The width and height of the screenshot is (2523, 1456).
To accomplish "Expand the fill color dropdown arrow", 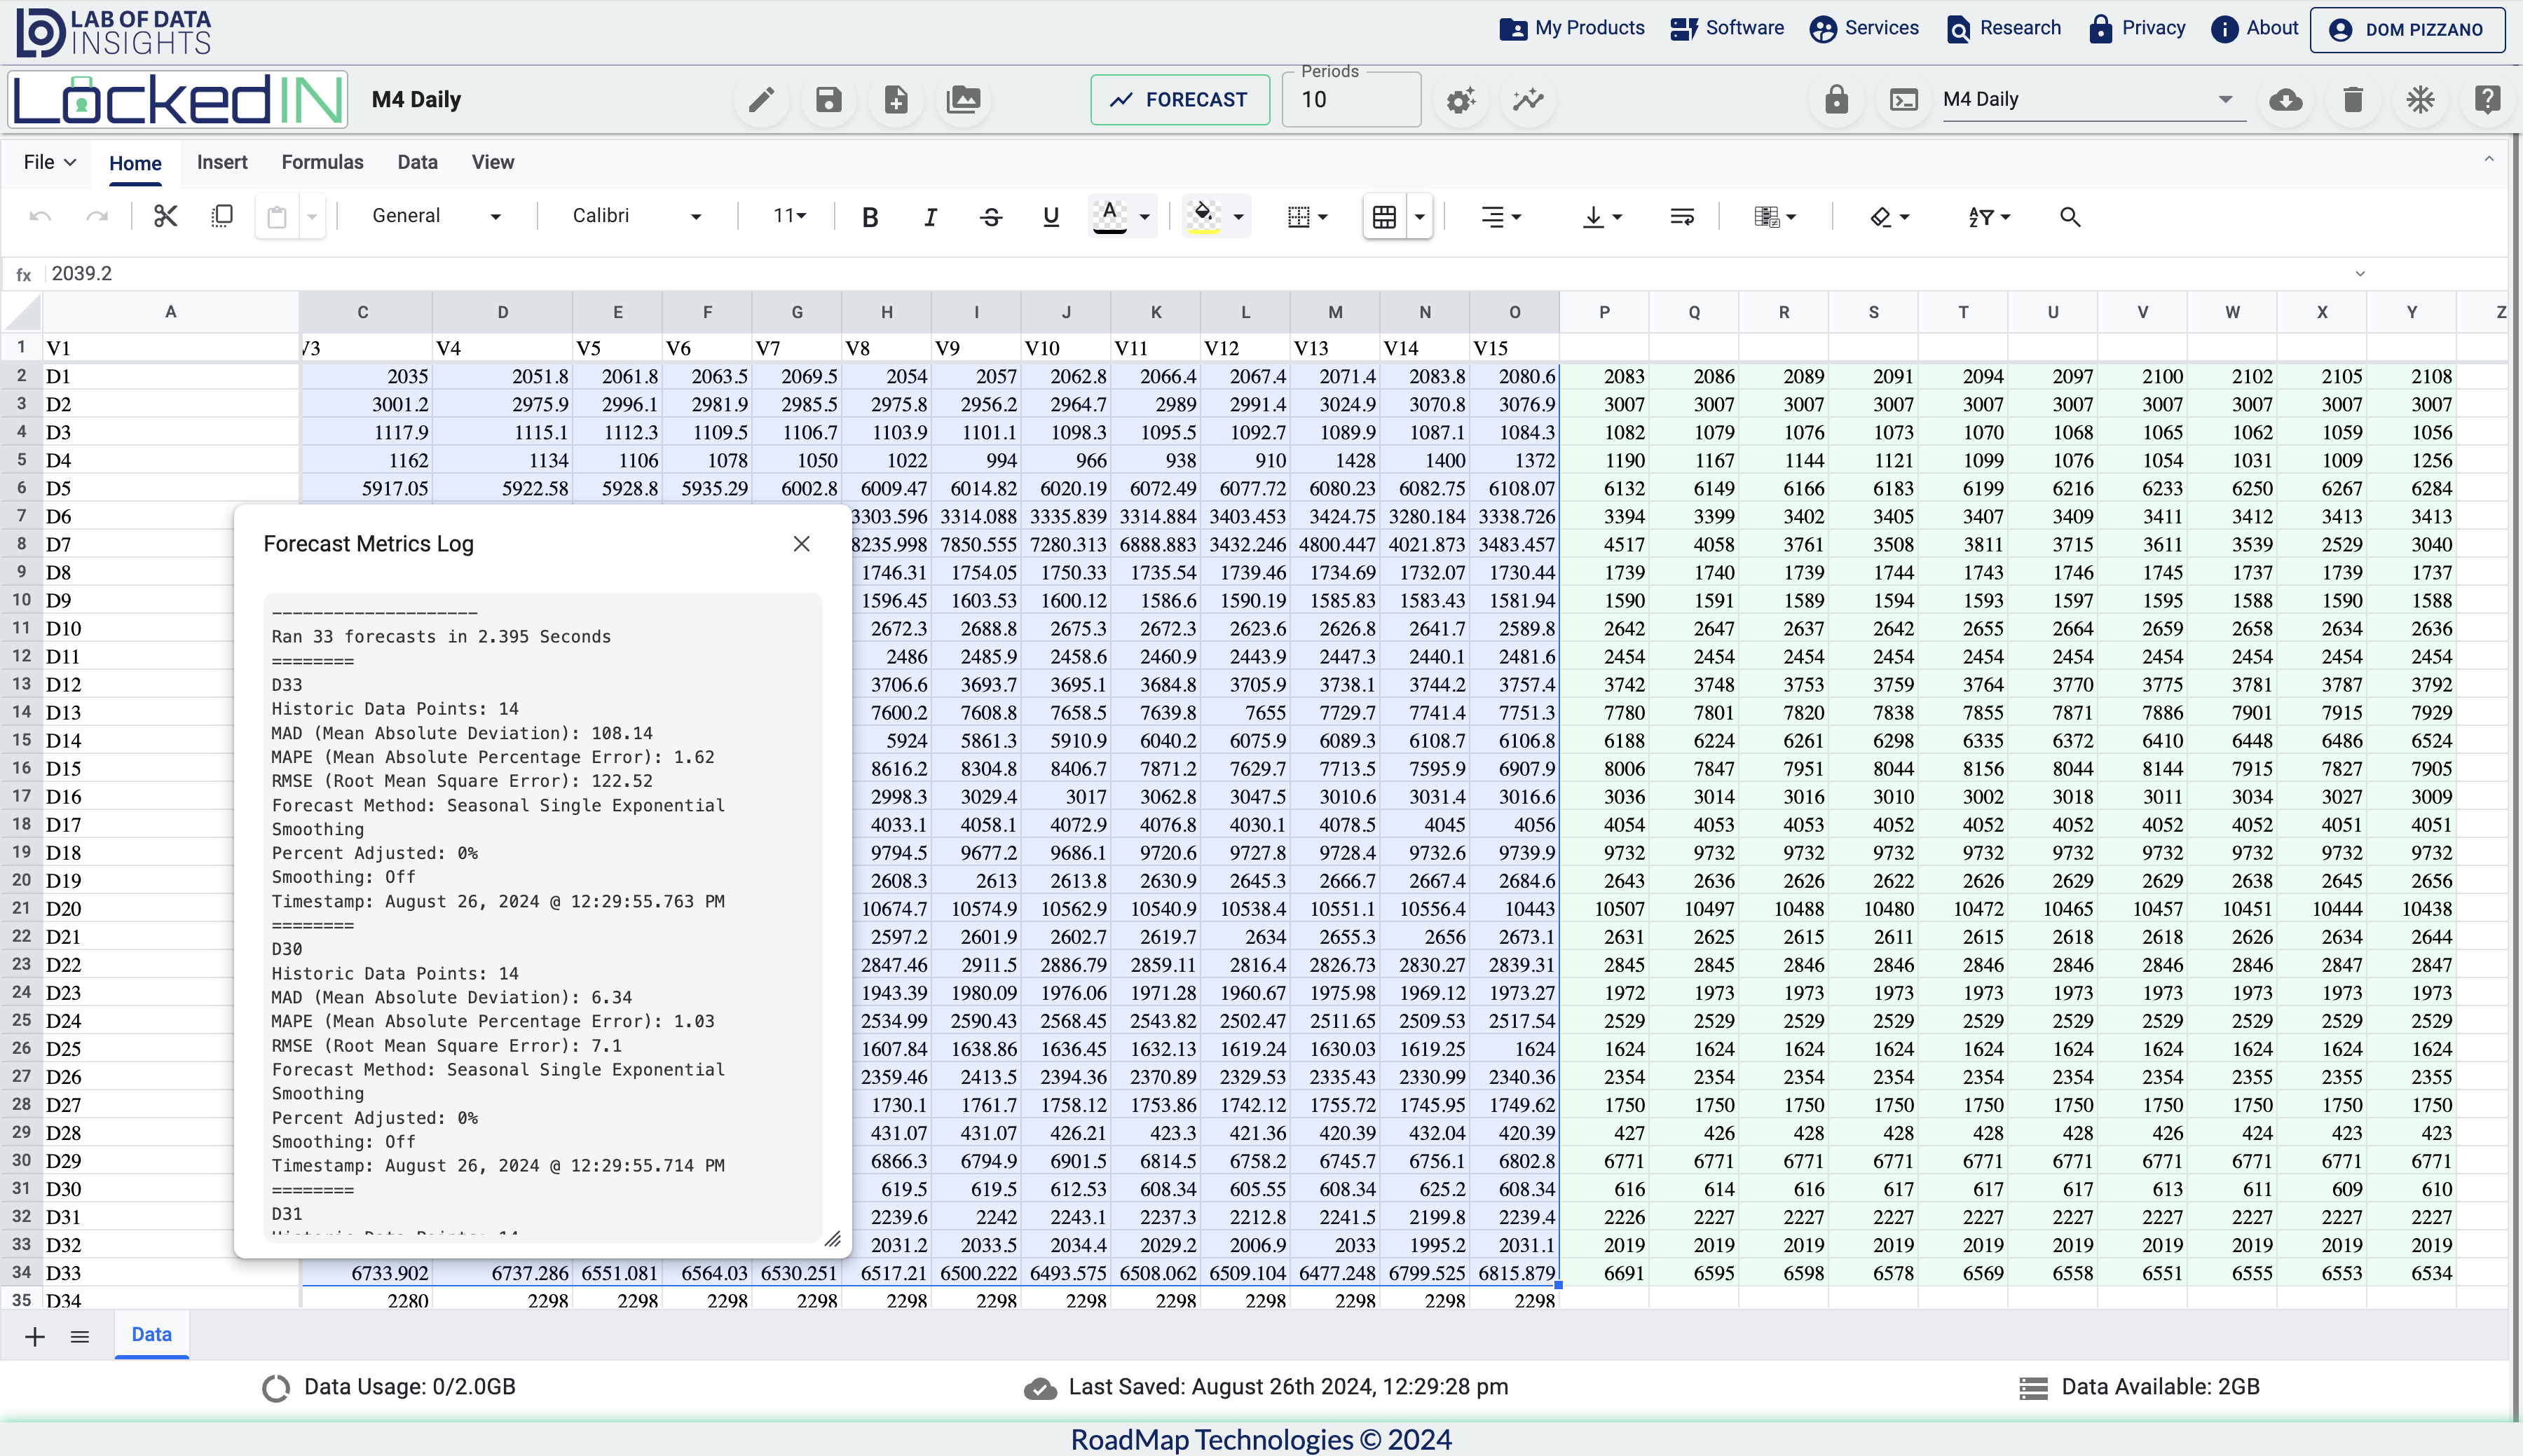I will 1238,217.
